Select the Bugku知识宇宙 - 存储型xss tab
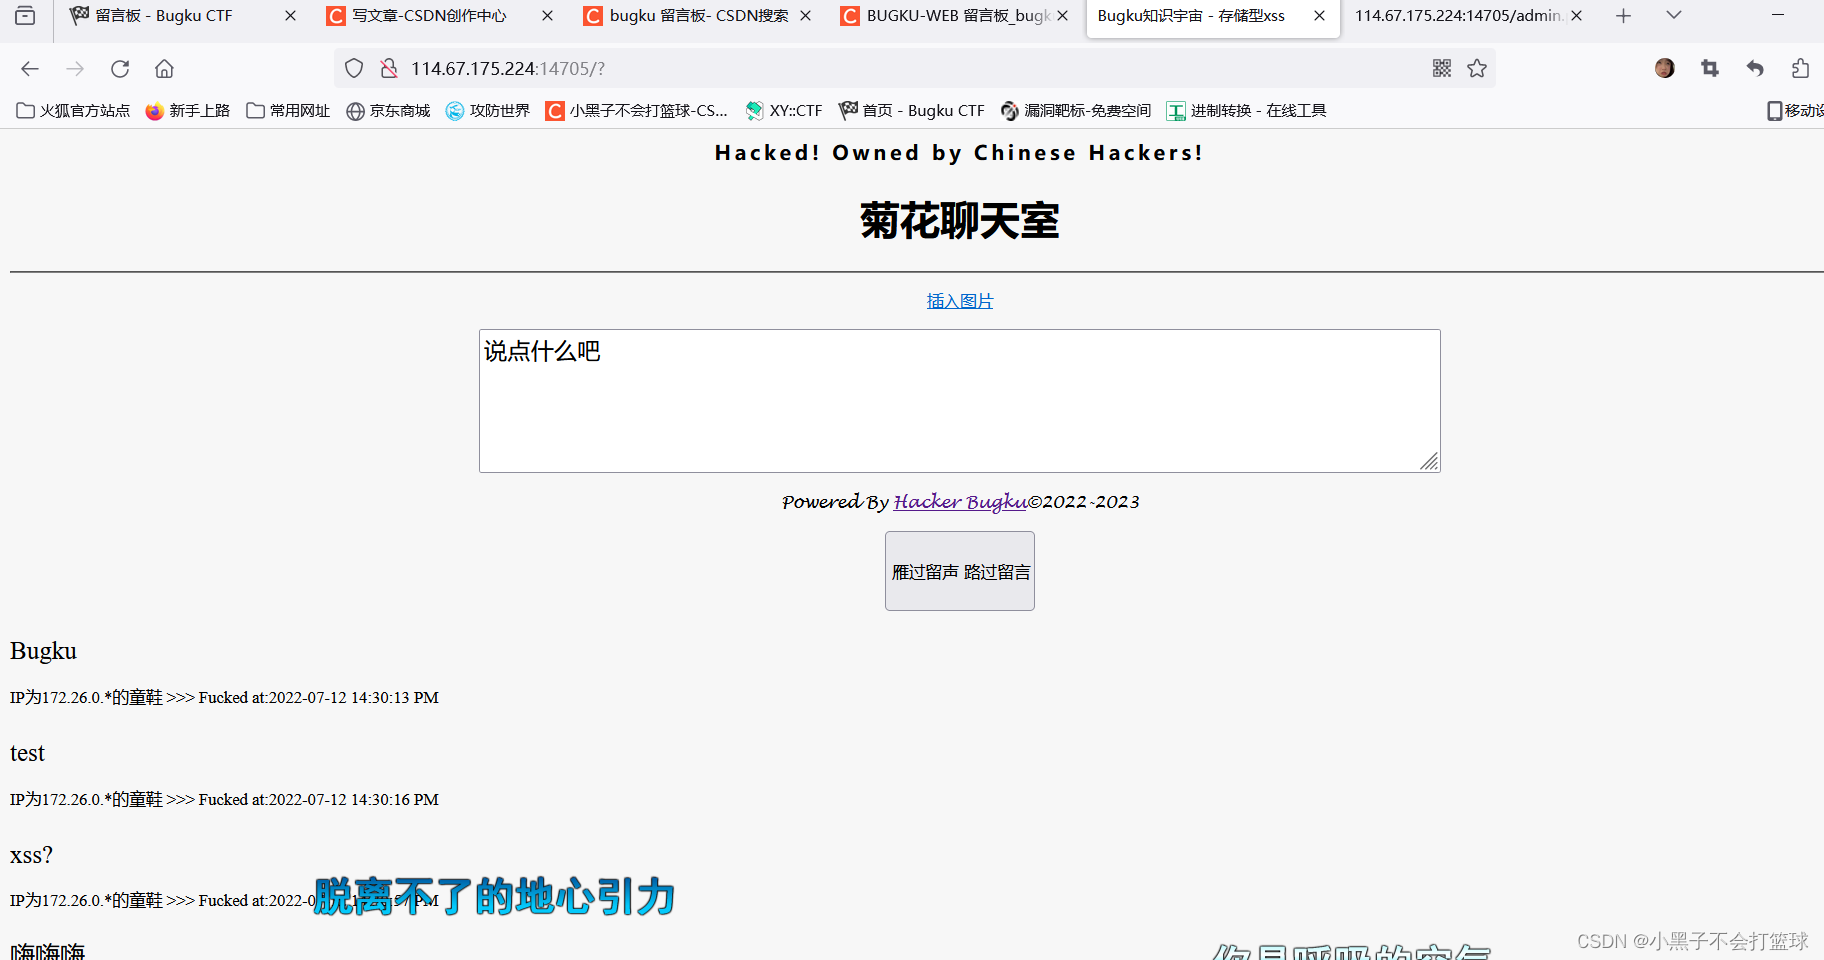 (1192, 16)
